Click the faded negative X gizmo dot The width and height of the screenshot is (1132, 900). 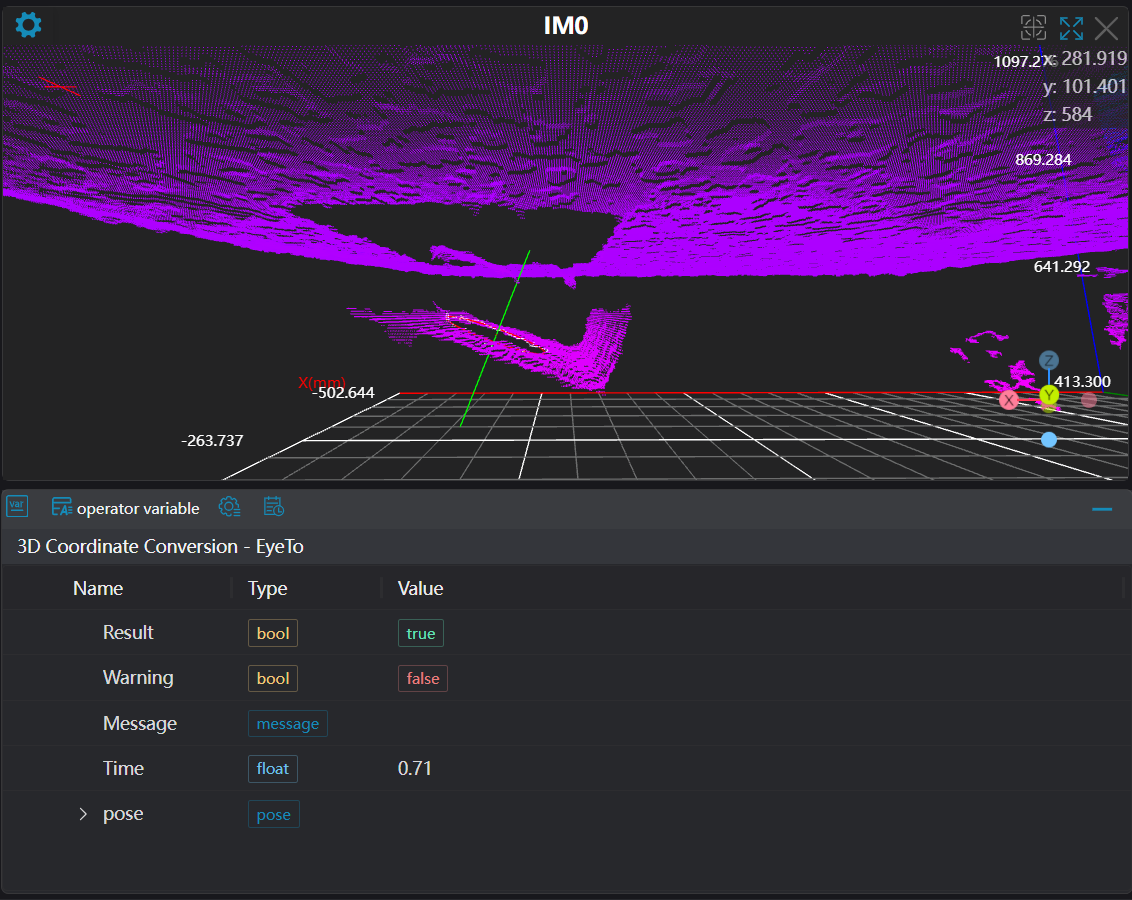pyautogui.click(x=1089, y=400)
